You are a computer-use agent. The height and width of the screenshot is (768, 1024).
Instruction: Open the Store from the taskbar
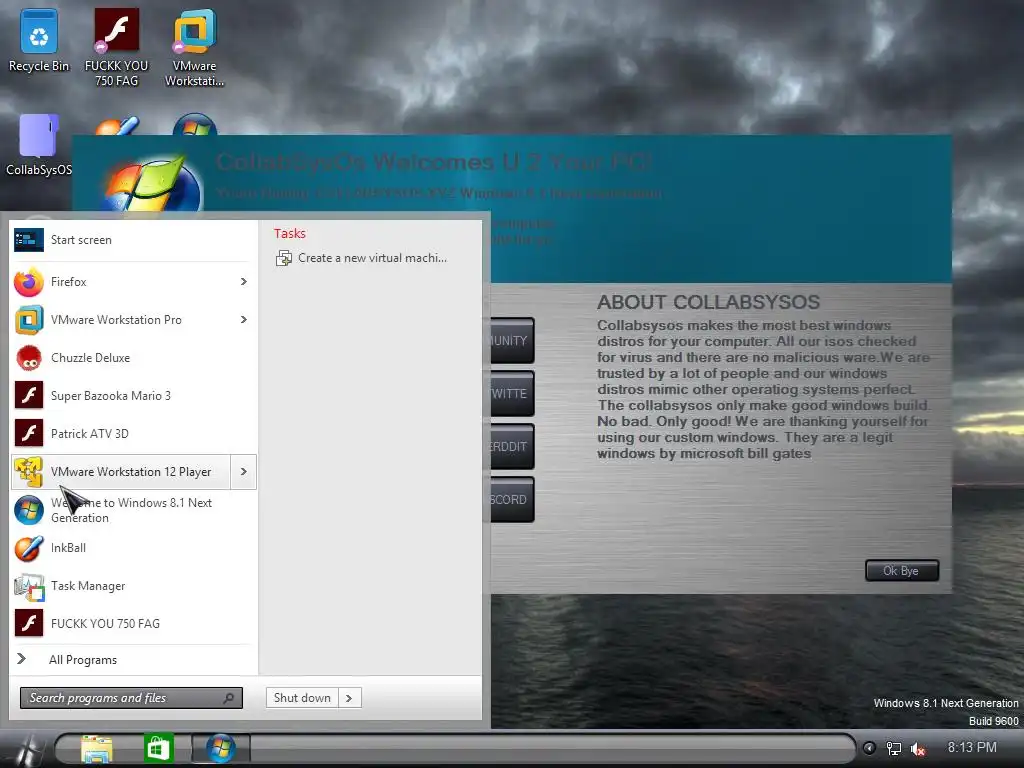click(159, 748)
